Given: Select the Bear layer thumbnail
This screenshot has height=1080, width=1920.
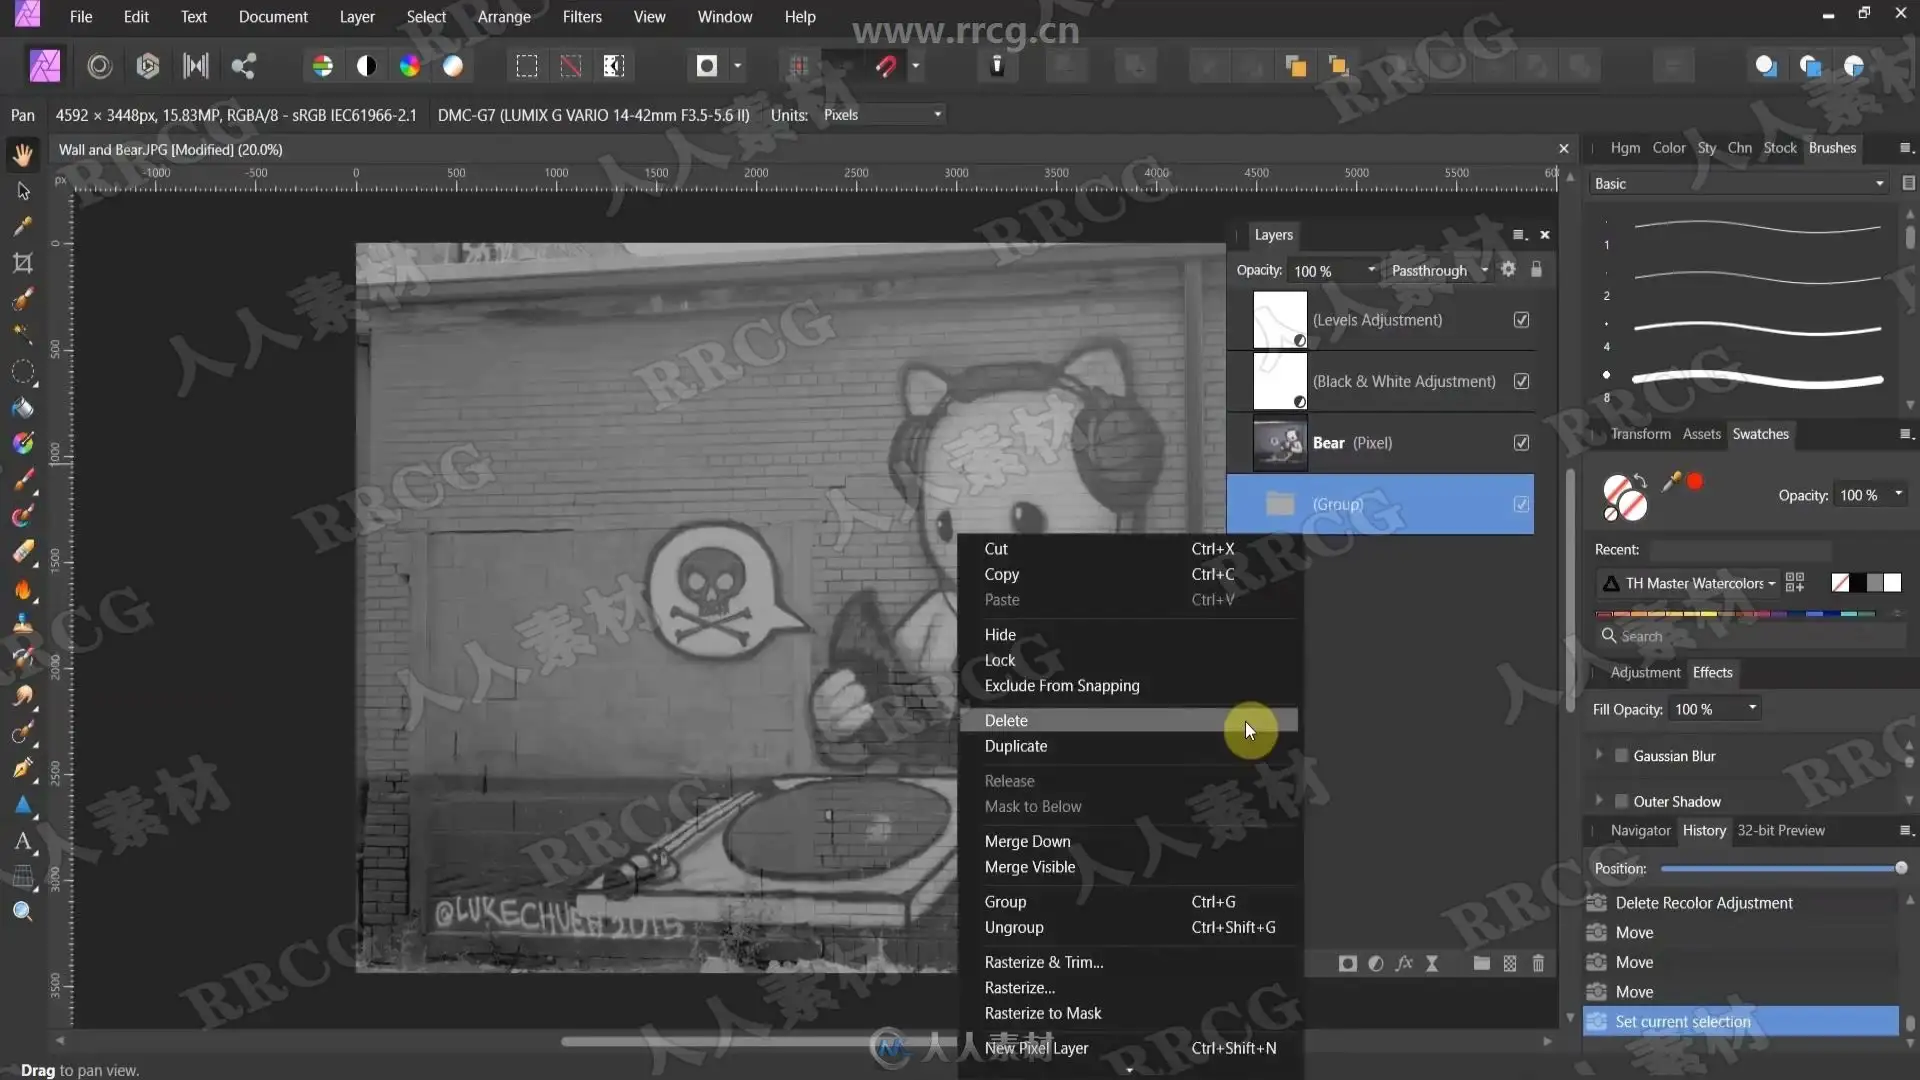Looking at the screenshot, I should pos(1280,443).
